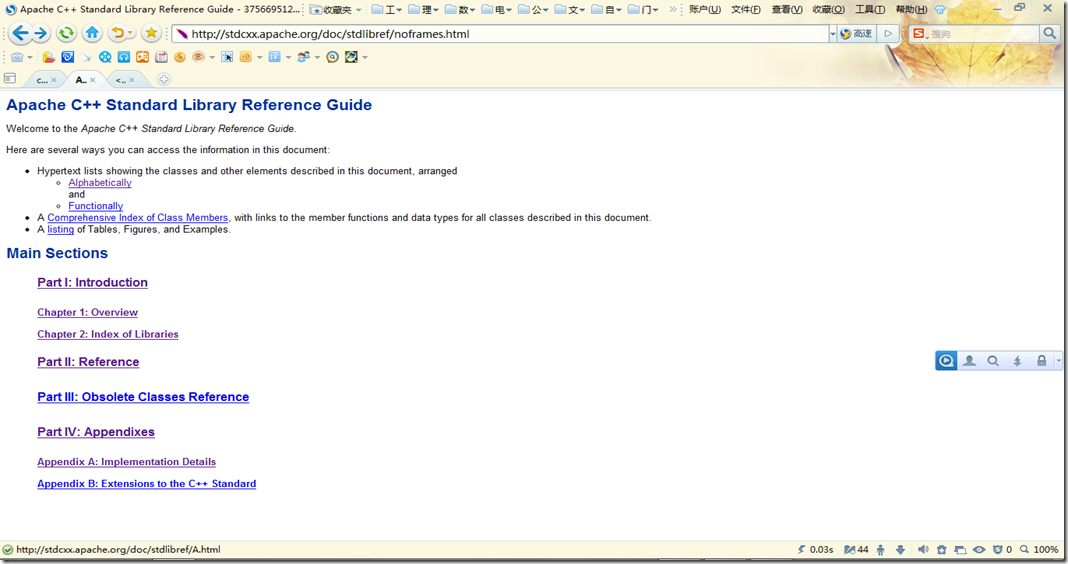This screenshot has width=1068, height=564.
Task: Go forward with the blue right arrow
Action: point(41,33)
